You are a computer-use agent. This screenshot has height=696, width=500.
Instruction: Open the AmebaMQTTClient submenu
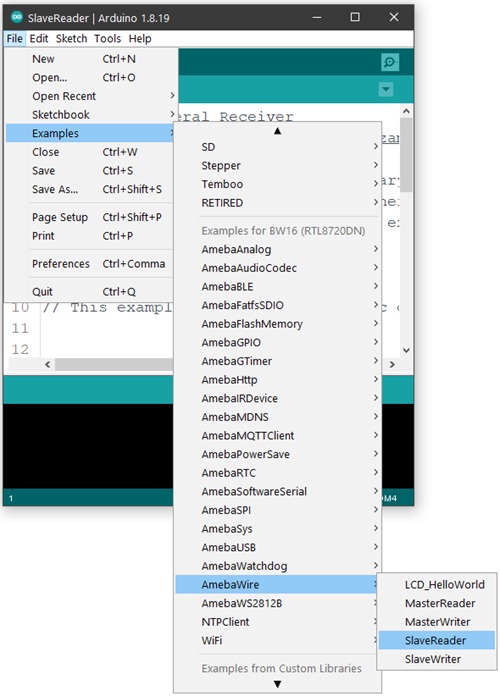pyautogui.click(x=278, y=436)
